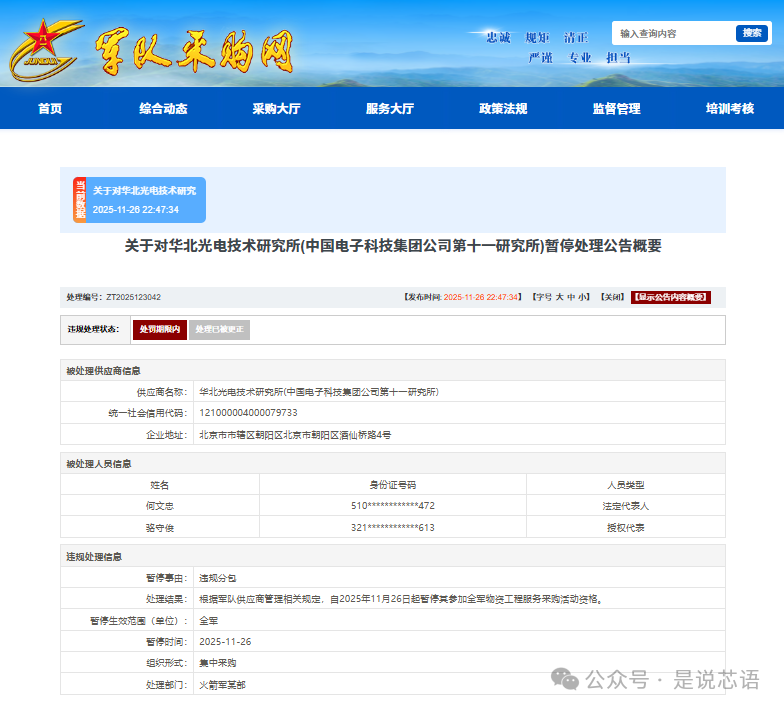Select the 处罚期限内 status tab

160,329
